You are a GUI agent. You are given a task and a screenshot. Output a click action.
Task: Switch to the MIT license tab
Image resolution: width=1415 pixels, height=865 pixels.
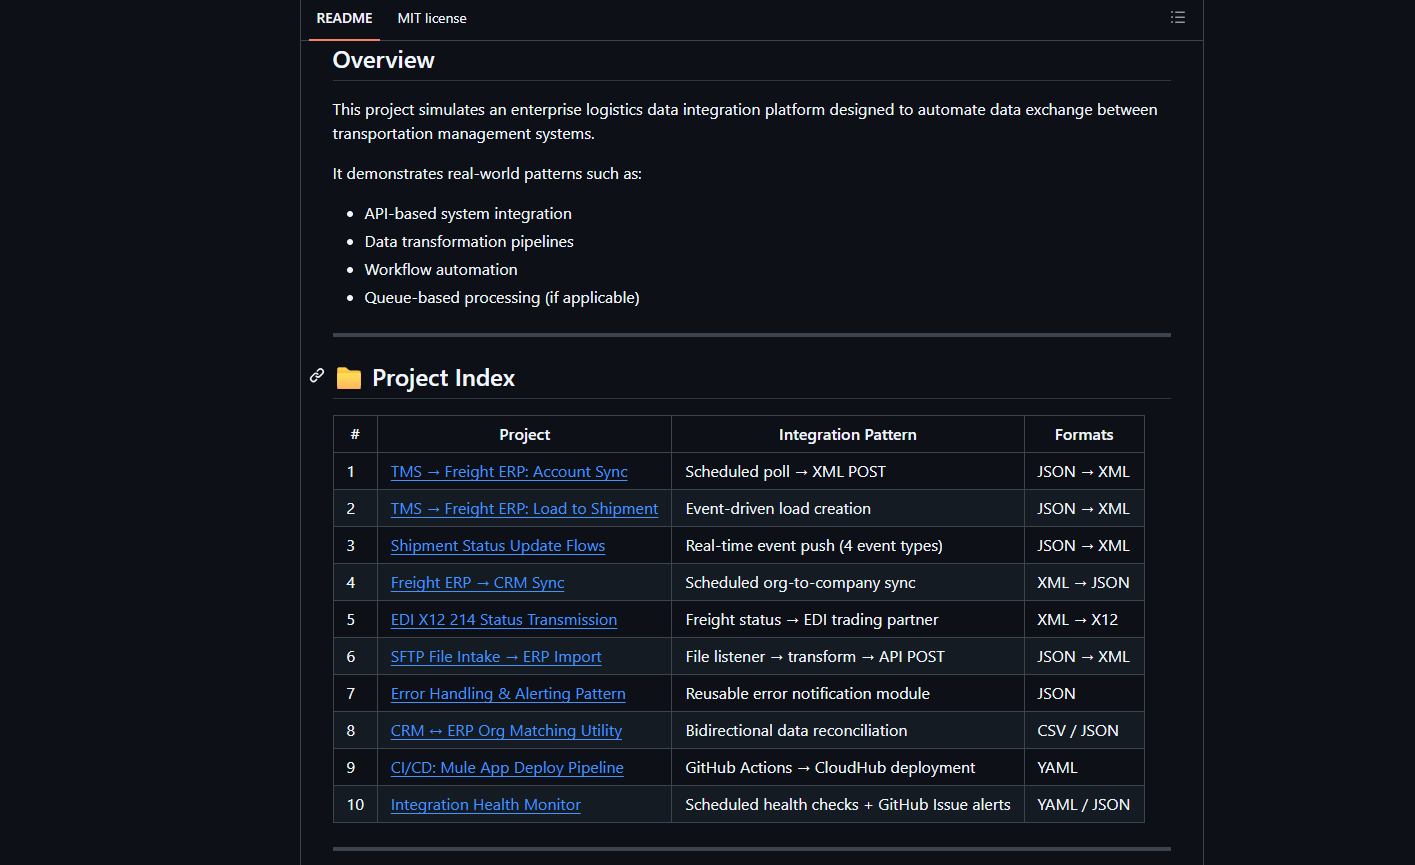(432, 18)
